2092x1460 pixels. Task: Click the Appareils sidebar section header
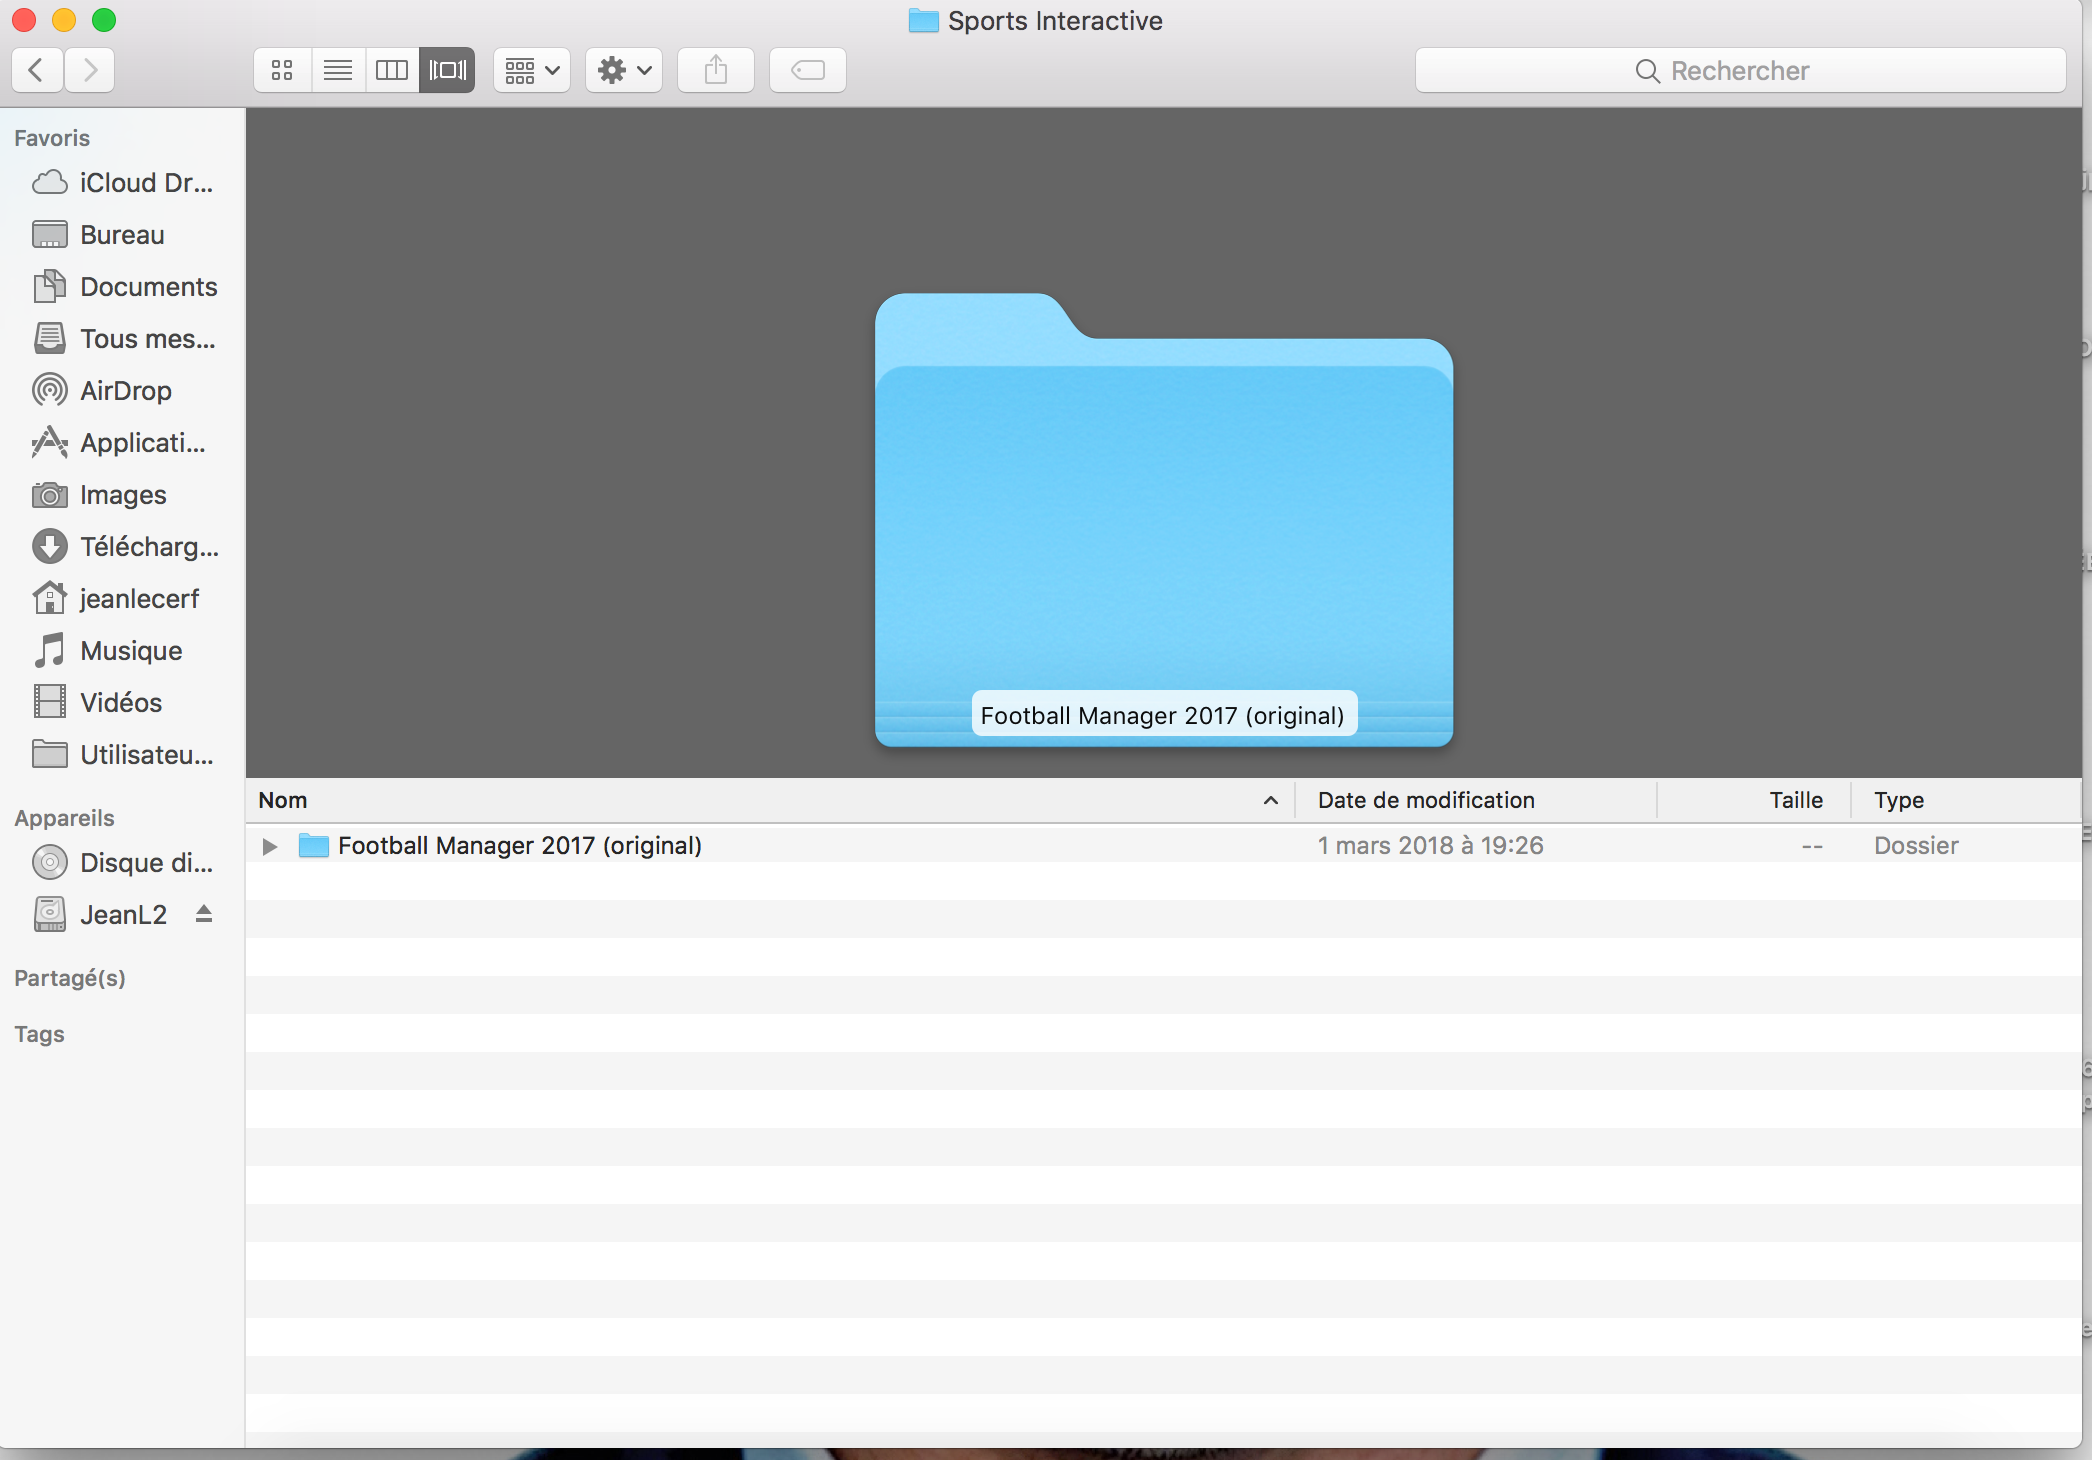coord(64,818)
